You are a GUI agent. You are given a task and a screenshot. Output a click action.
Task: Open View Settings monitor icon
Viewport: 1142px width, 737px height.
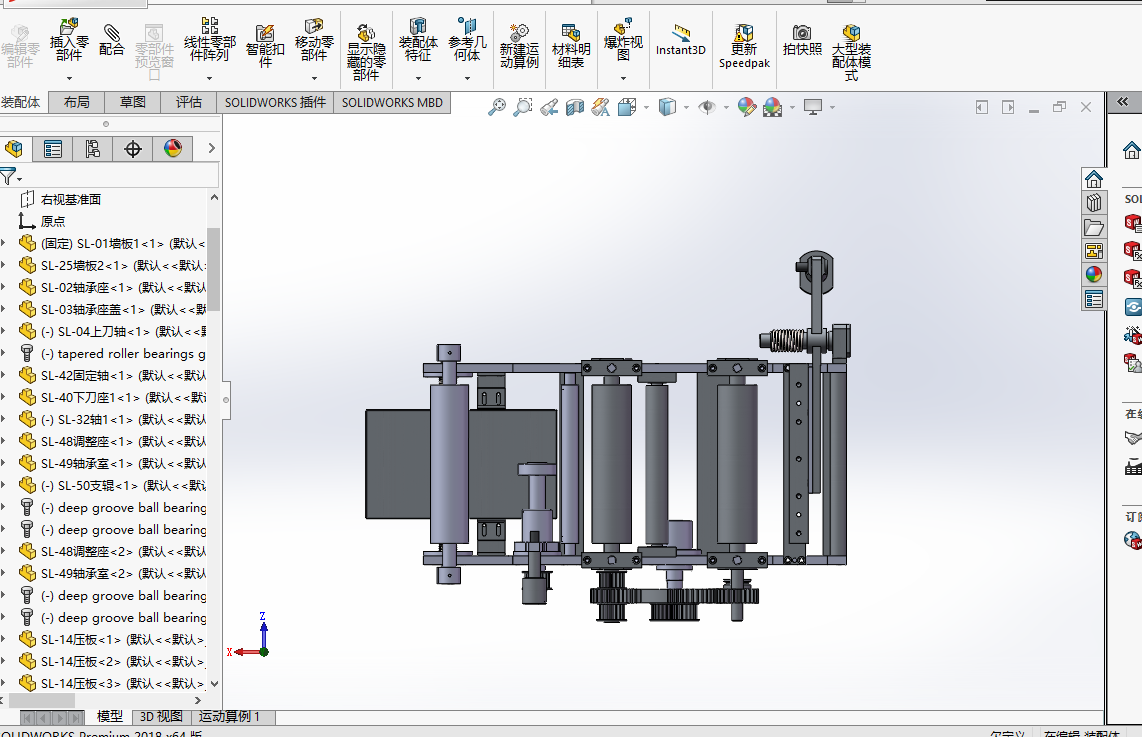click(813, 108)
